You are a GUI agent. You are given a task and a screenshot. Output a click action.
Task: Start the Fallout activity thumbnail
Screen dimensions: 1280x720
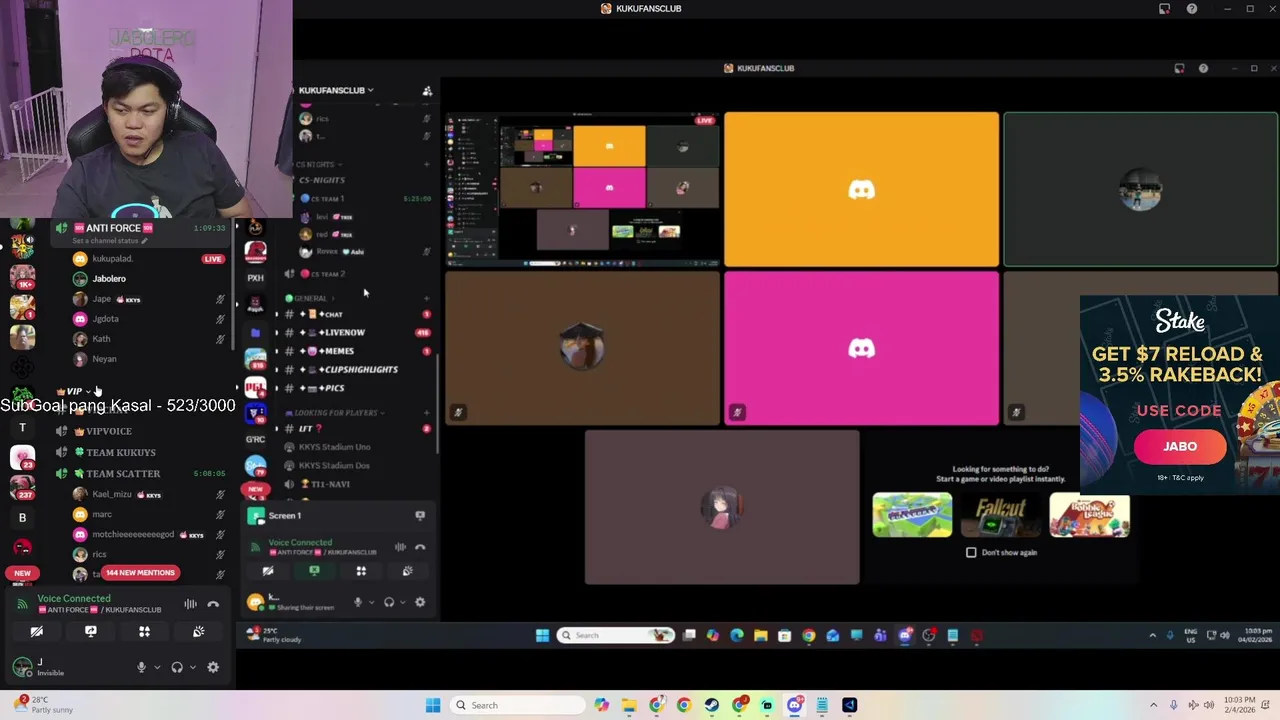(1000, 515)
